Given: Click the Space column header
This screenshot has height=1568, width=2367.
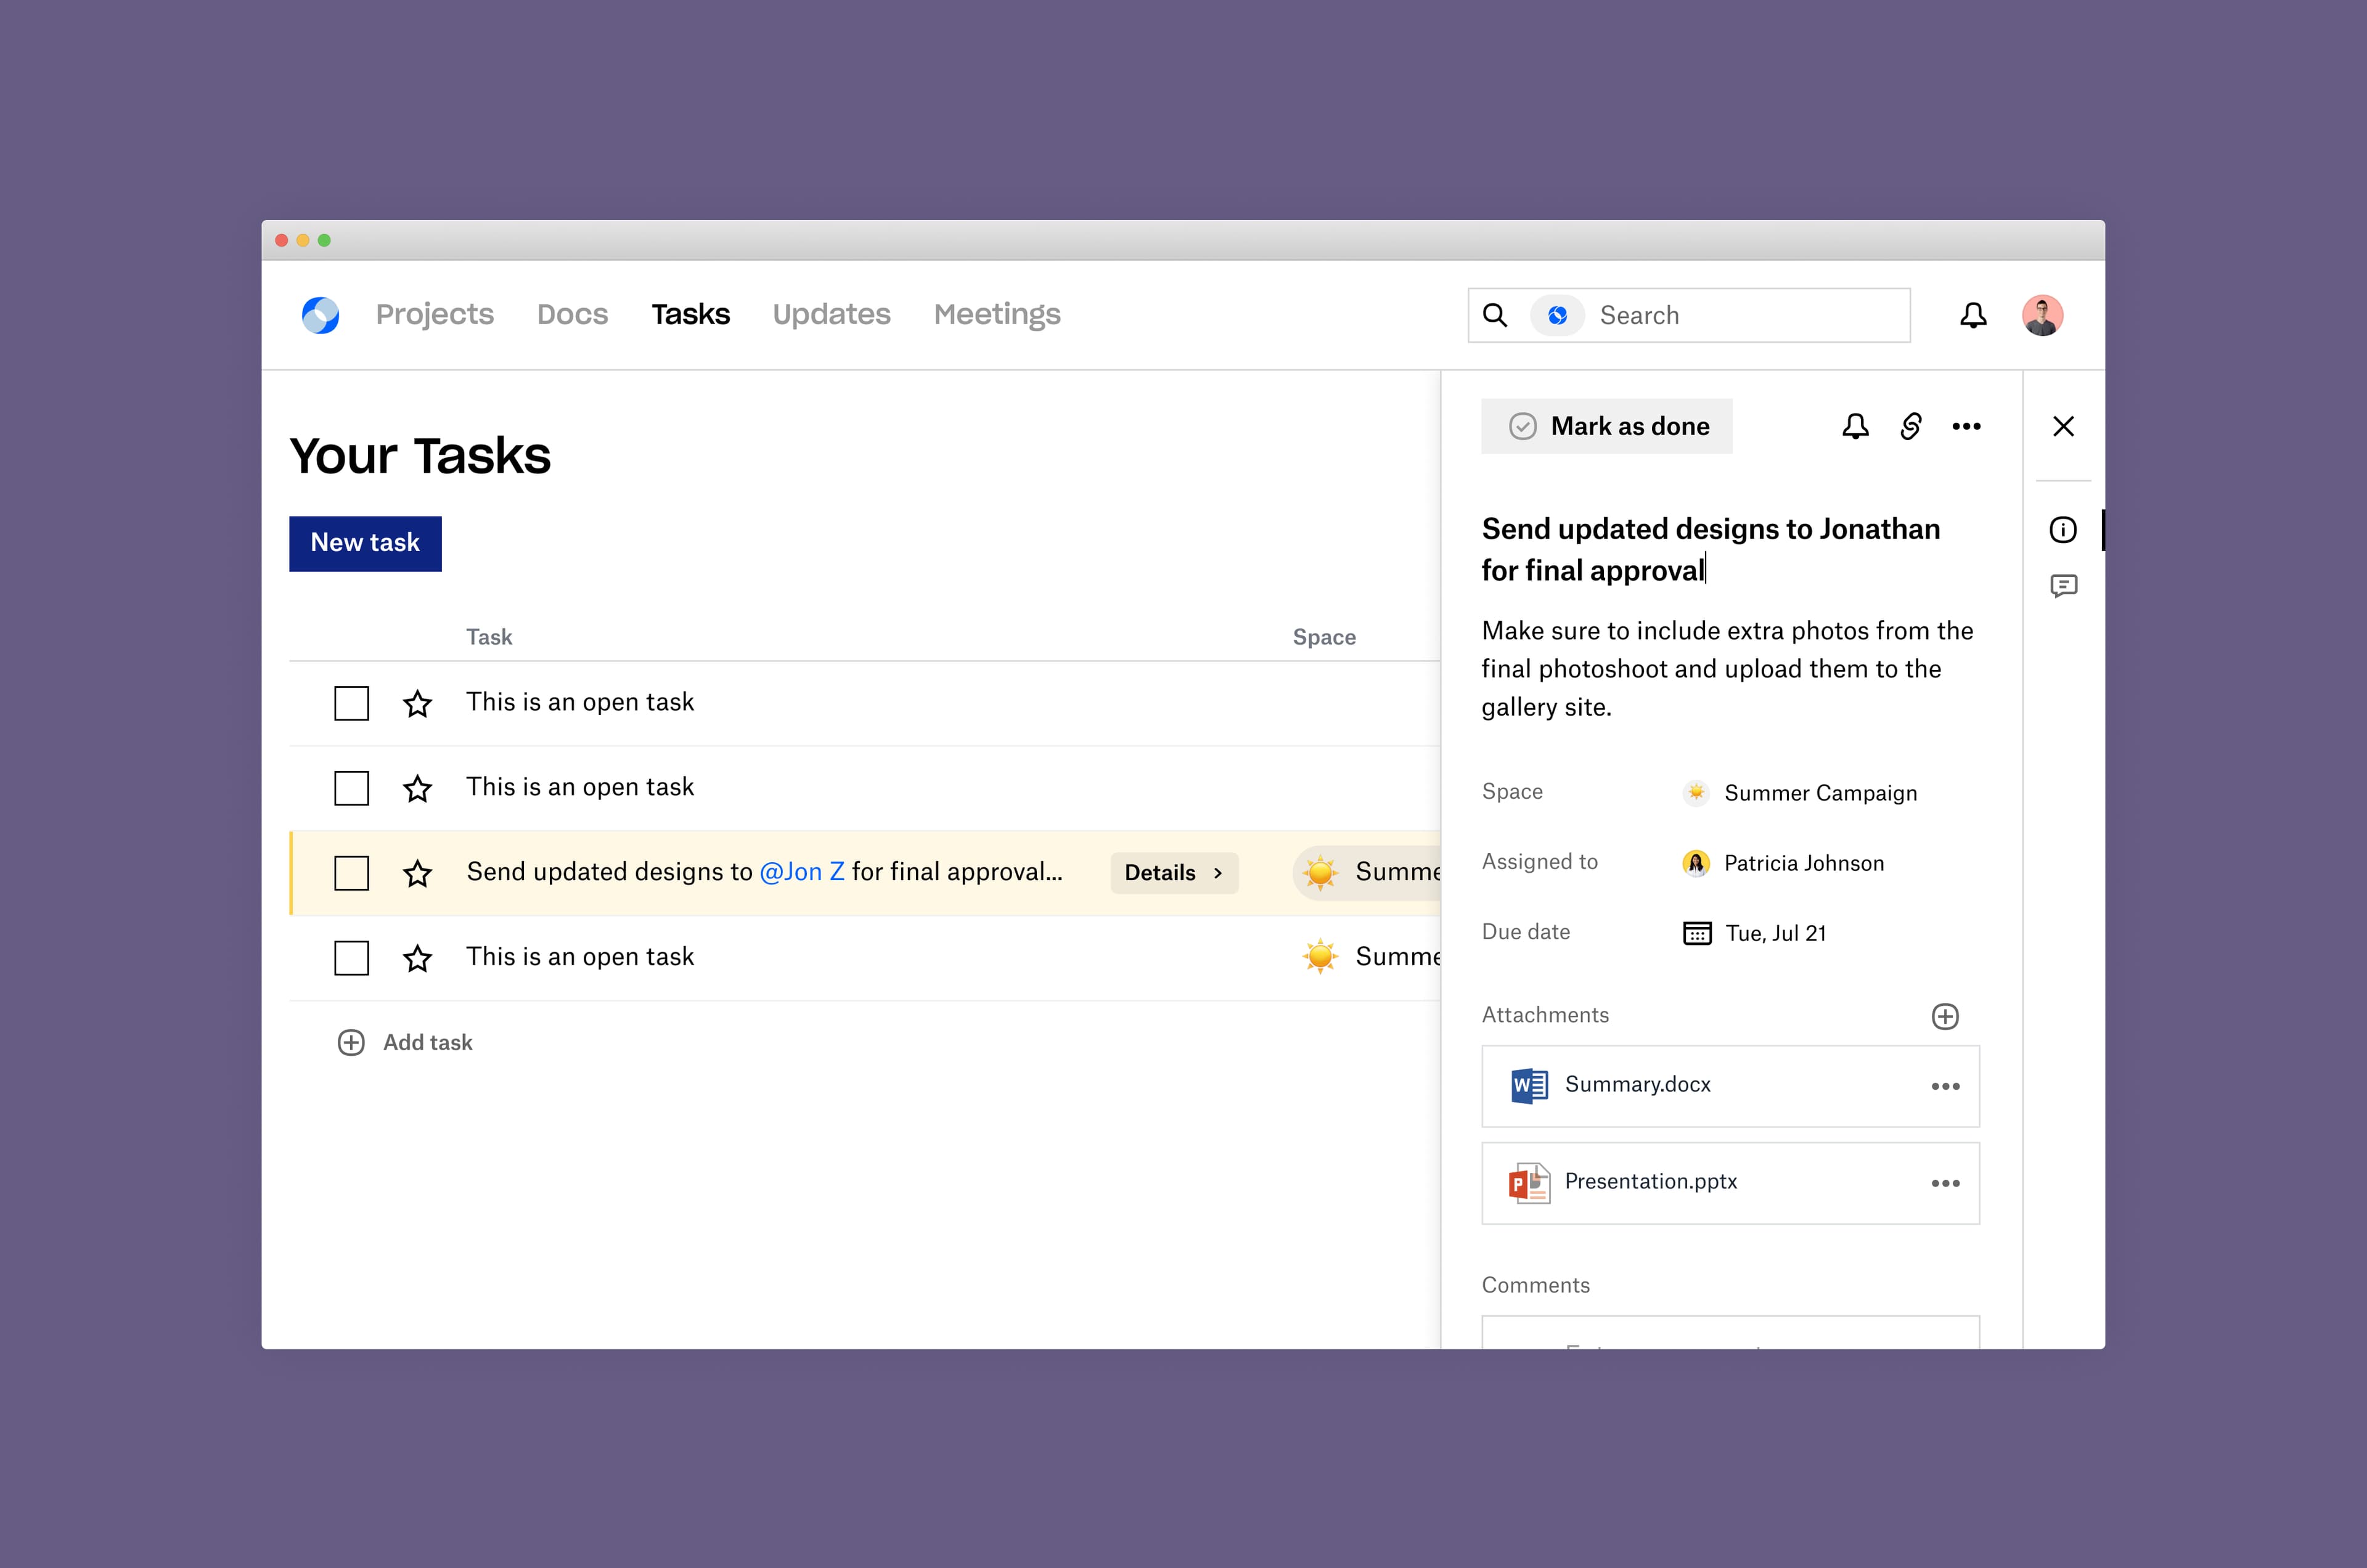Looking at the screenshot, I should pyautogui.click(x=1324, y=637).
